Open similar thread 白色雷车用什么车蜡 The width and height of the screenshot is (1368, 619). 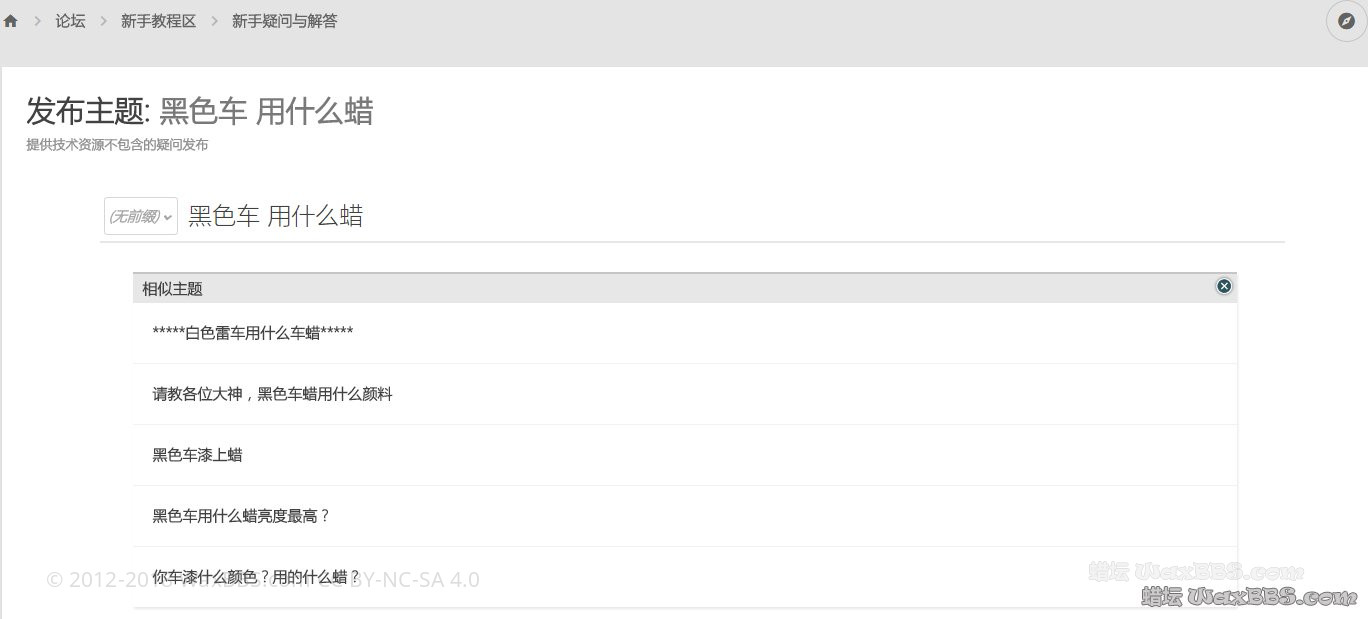tap(252, 333)
